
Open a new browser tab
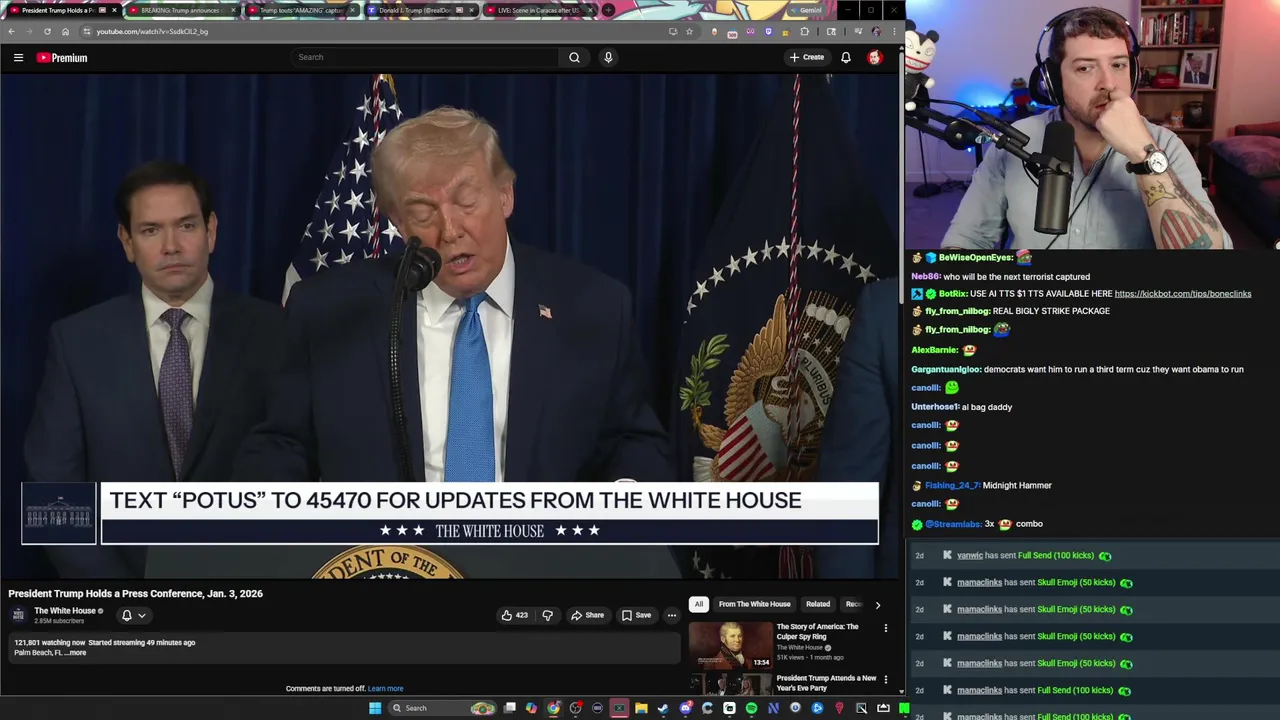pyautogui.click(x=608, y=10)
